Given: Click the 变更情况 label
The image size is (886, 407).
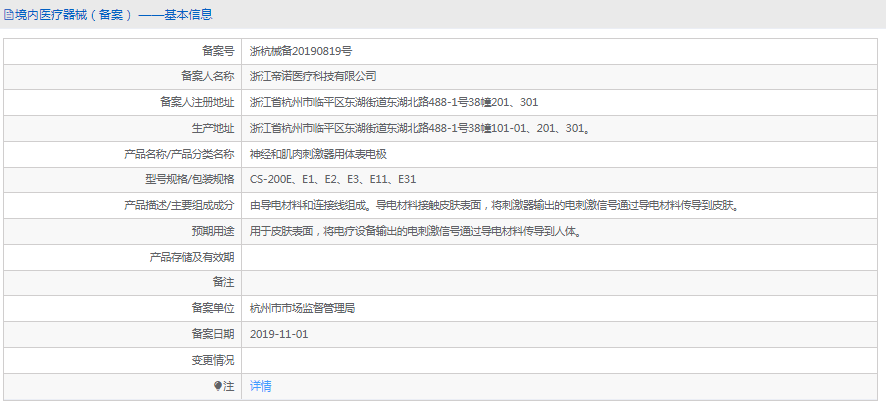Looking at the screenshot, I should (x=213, y=360).
